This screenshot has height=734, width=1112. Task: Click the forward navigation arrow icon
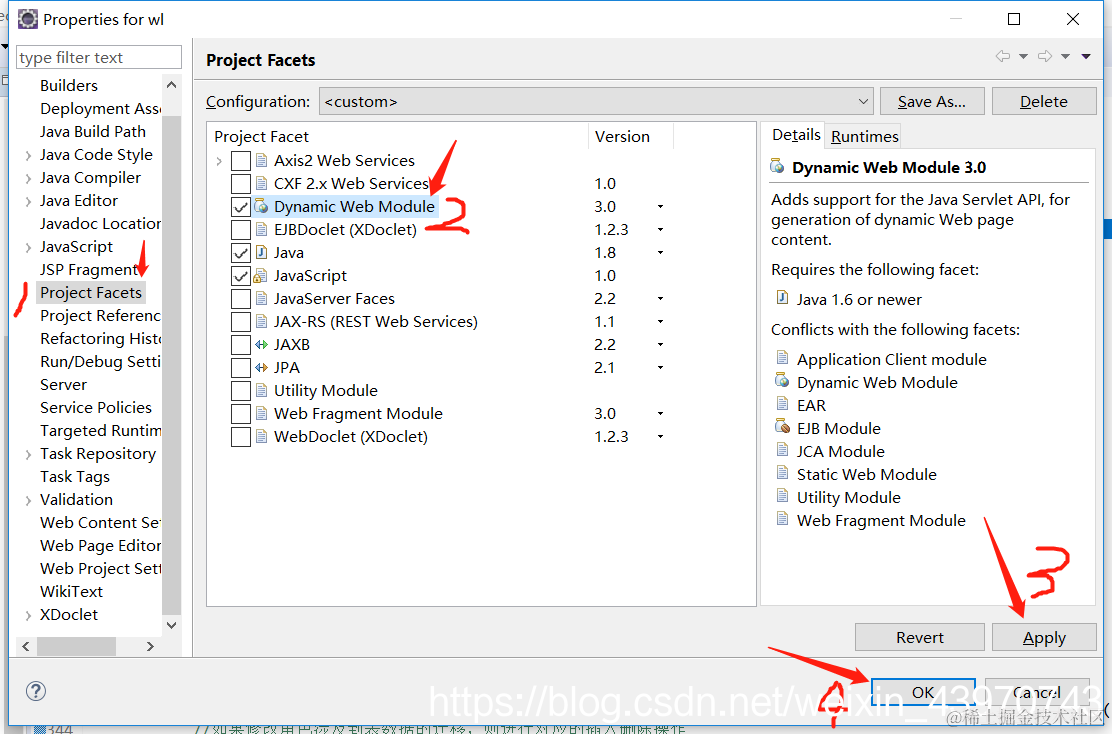[1045, 56]
